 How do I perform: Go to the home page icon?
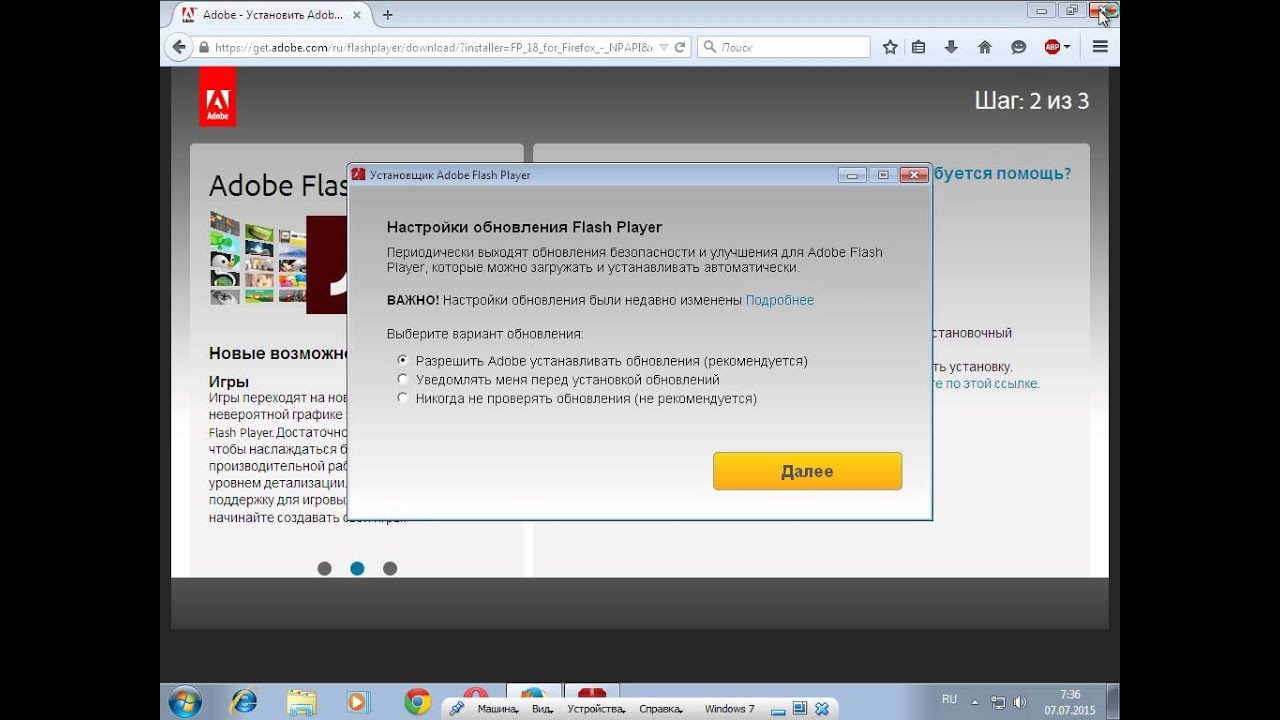[985, 47]
